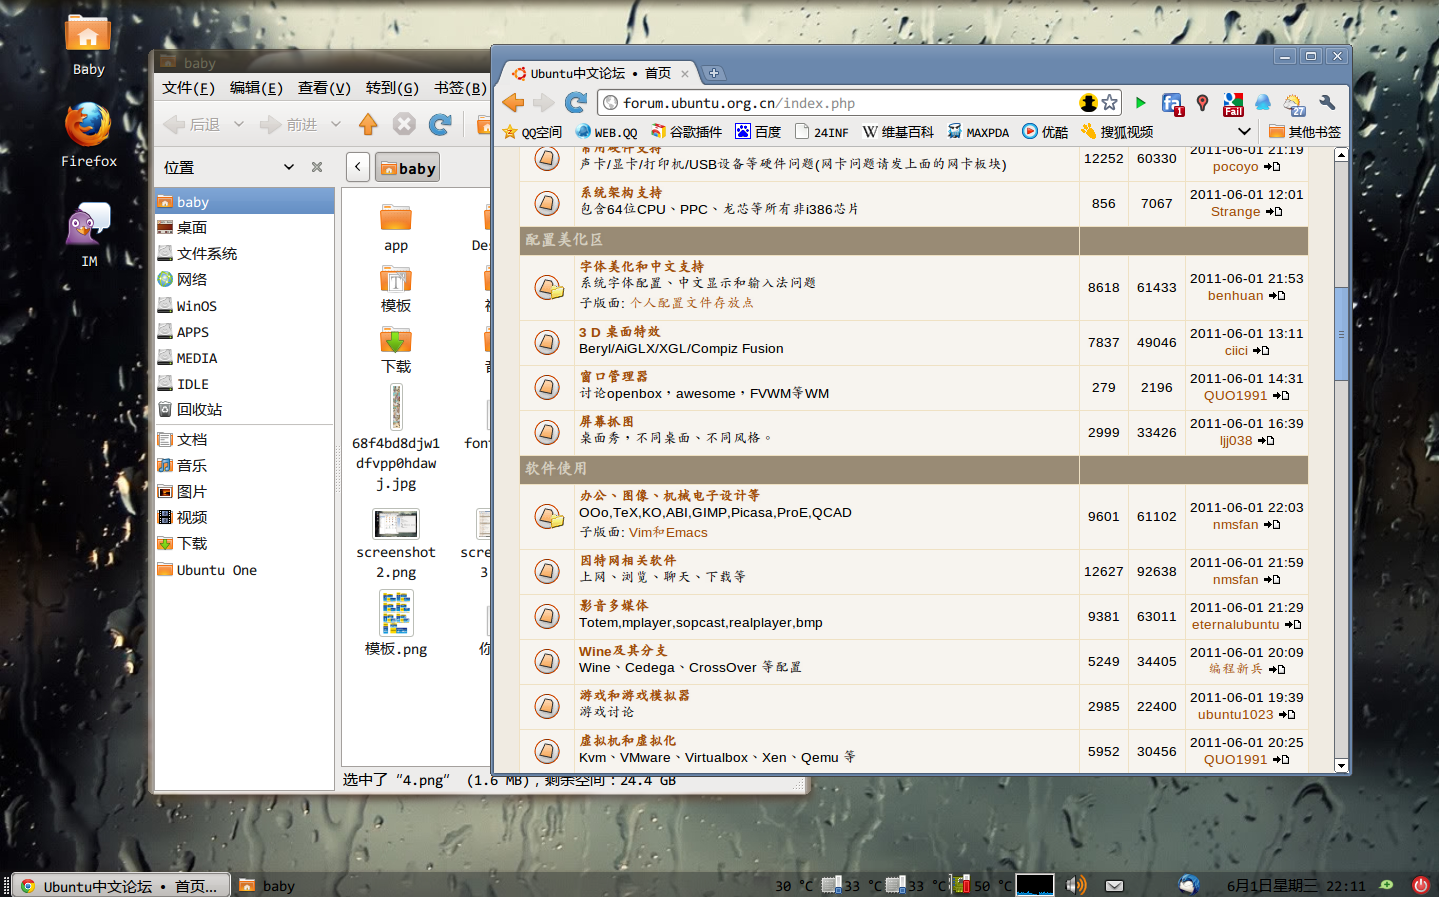The width and height of the screenshot is (1439, 897).
Task: Click the stop loading icon in file manager
Action: (404, 124)
